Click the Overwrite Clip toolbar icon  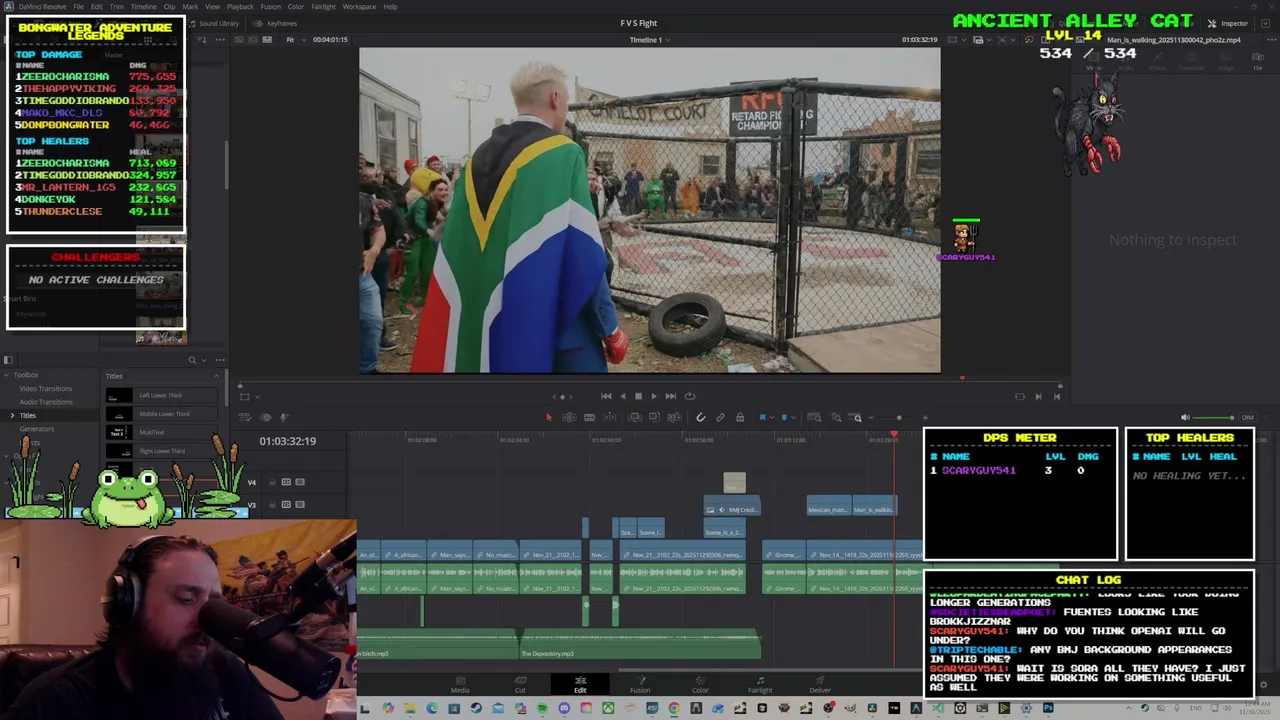pos(654,417)
